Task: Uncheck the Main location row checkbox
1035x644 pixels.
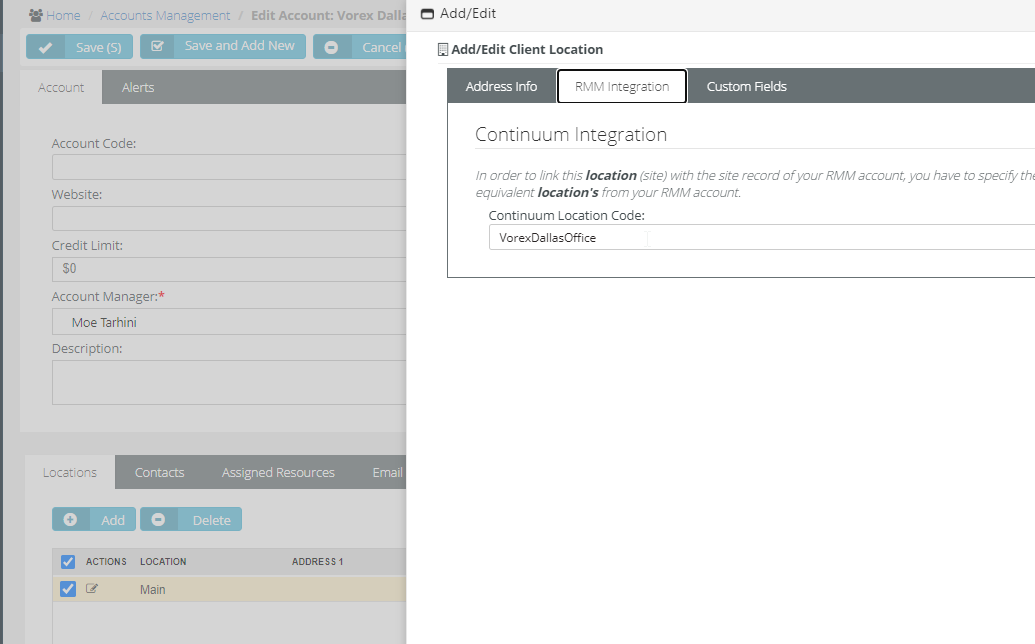Action: coord(68,589)
